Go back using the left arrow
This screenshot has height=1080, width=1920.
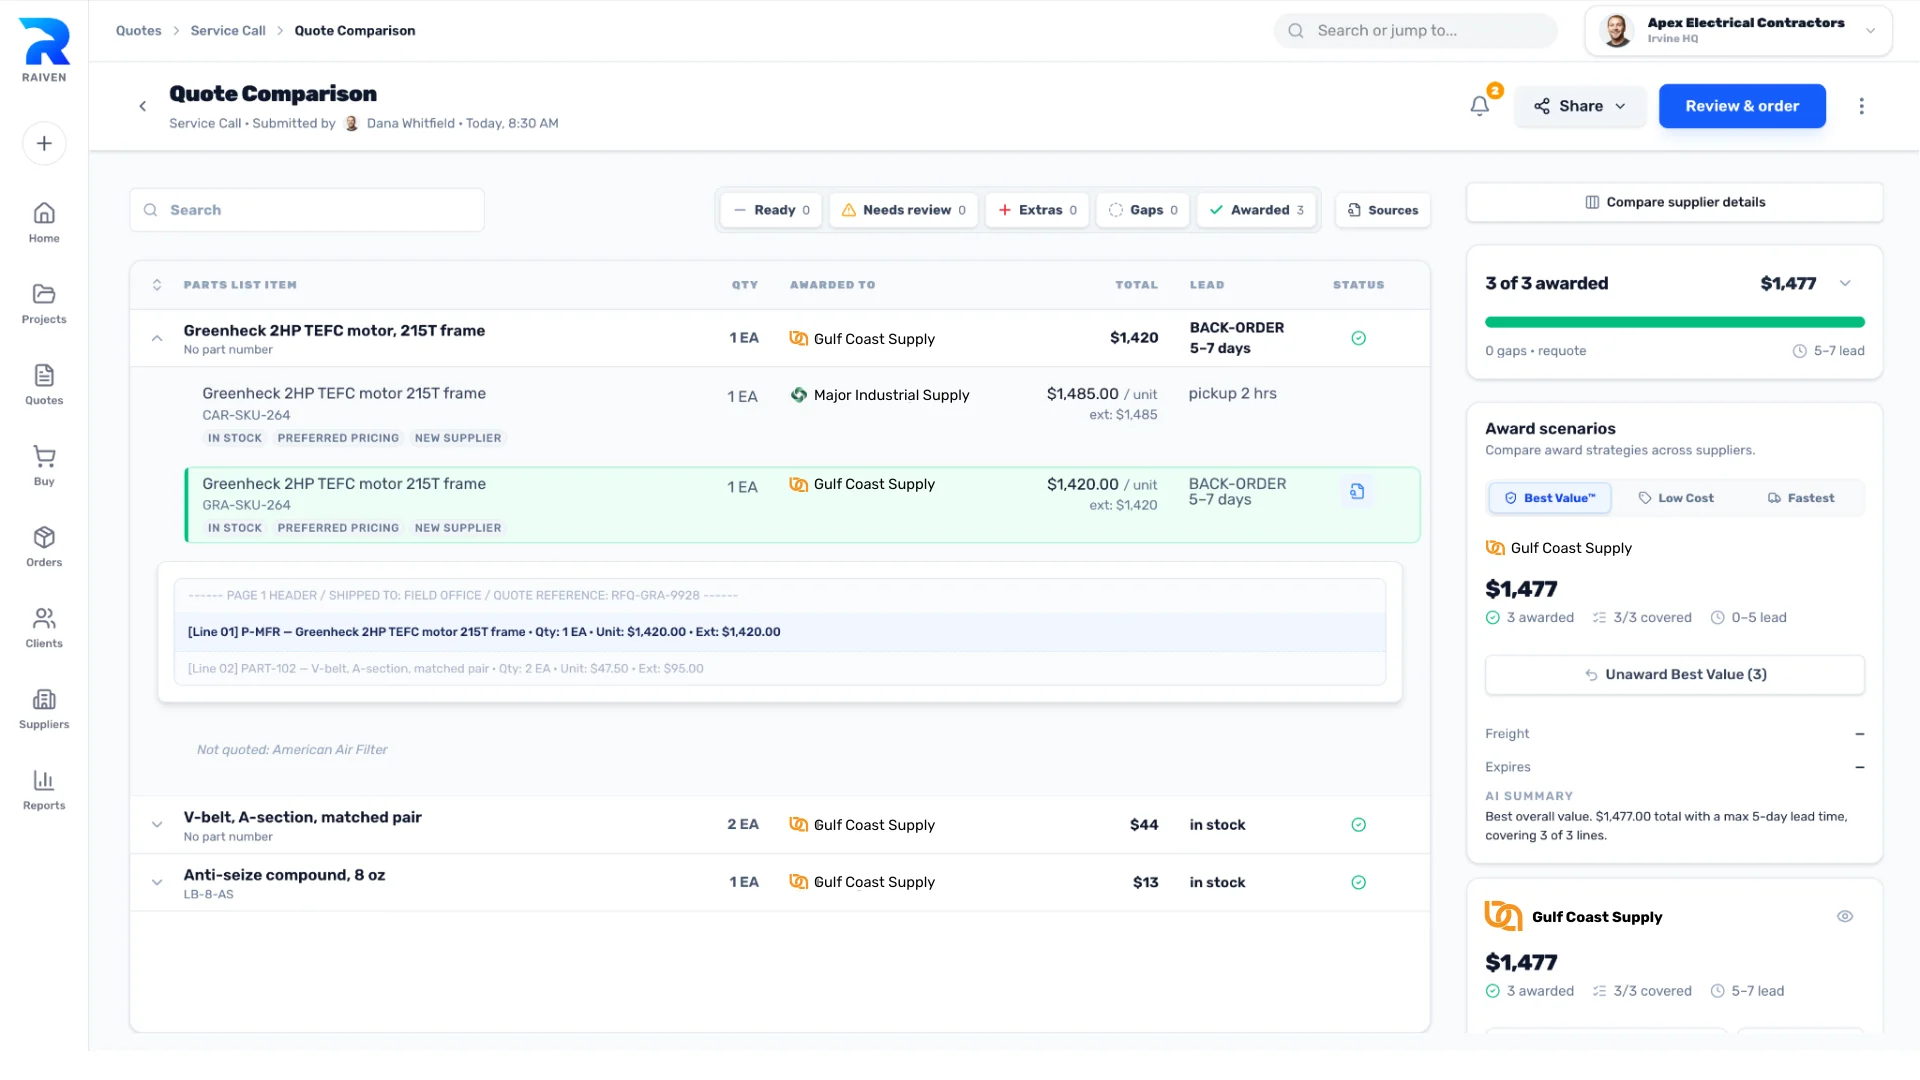[x=143, y=106]
